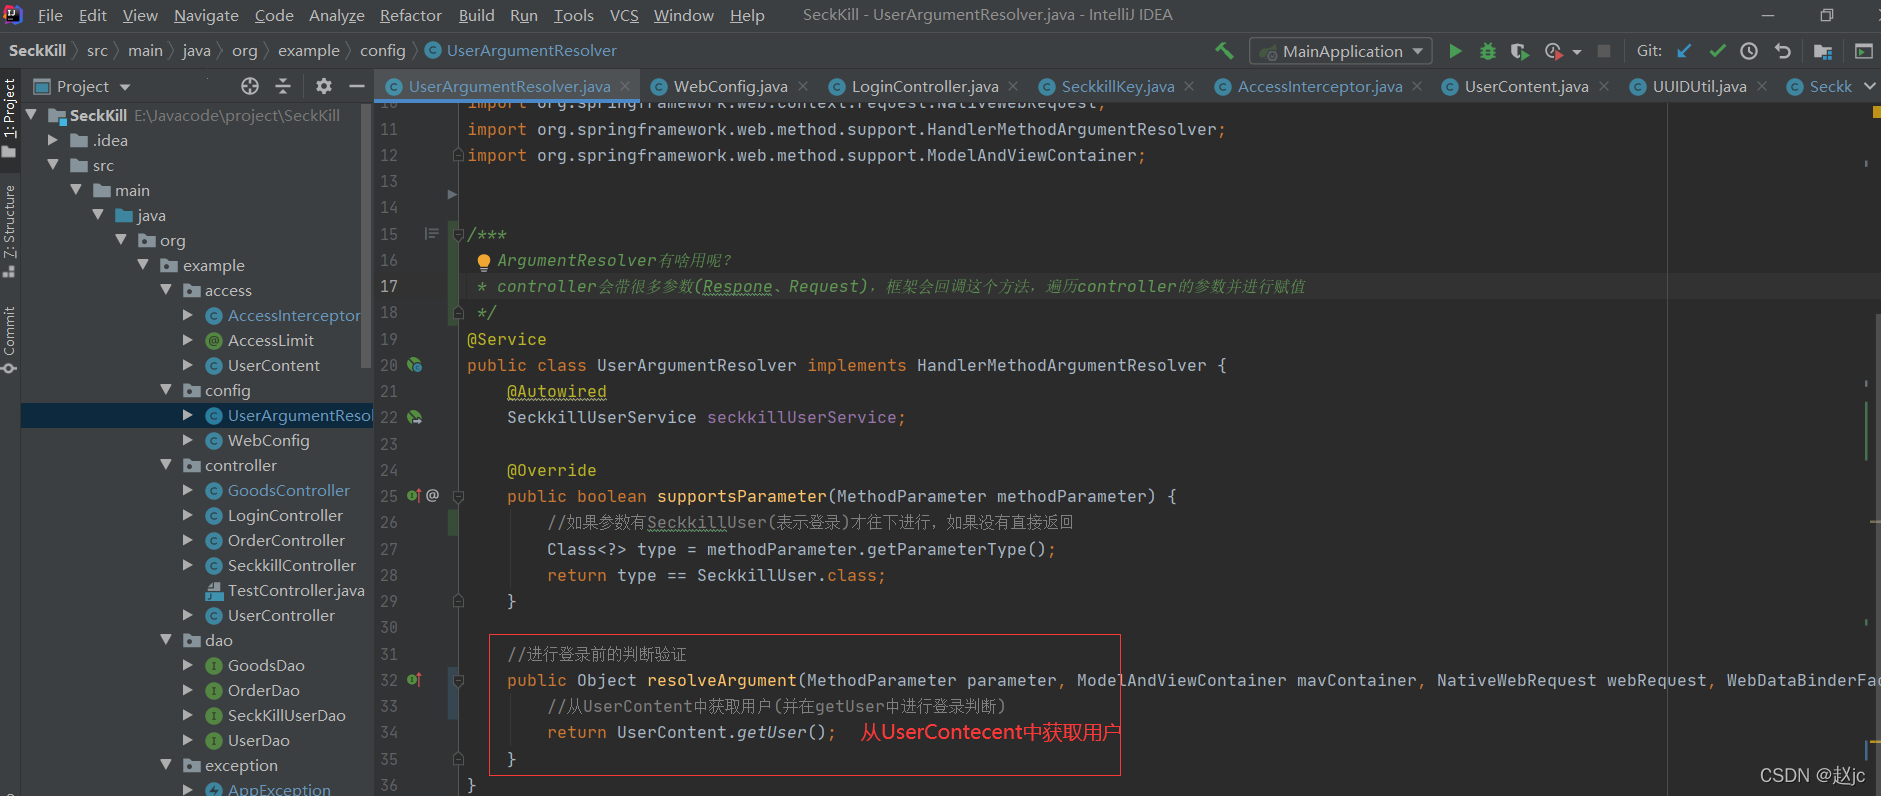Viewport: 1881px width, 796px height.
Task: Select WebConfig in project tree
Action: 268,440
